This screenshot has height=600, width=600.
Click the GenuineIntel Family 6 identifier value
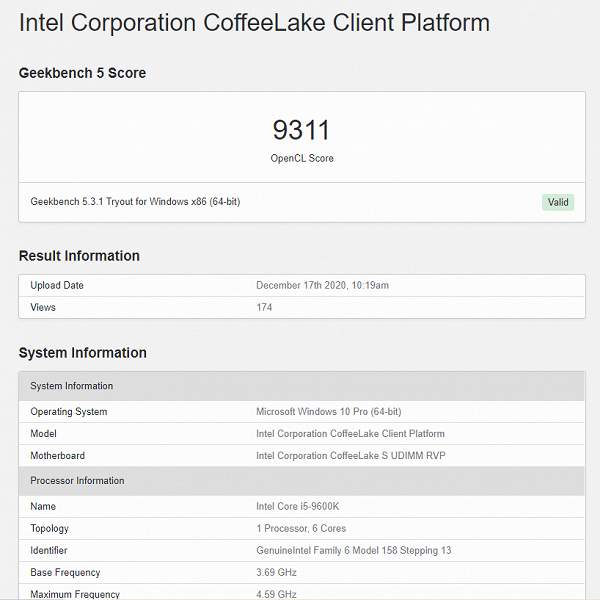pos(354,551)
